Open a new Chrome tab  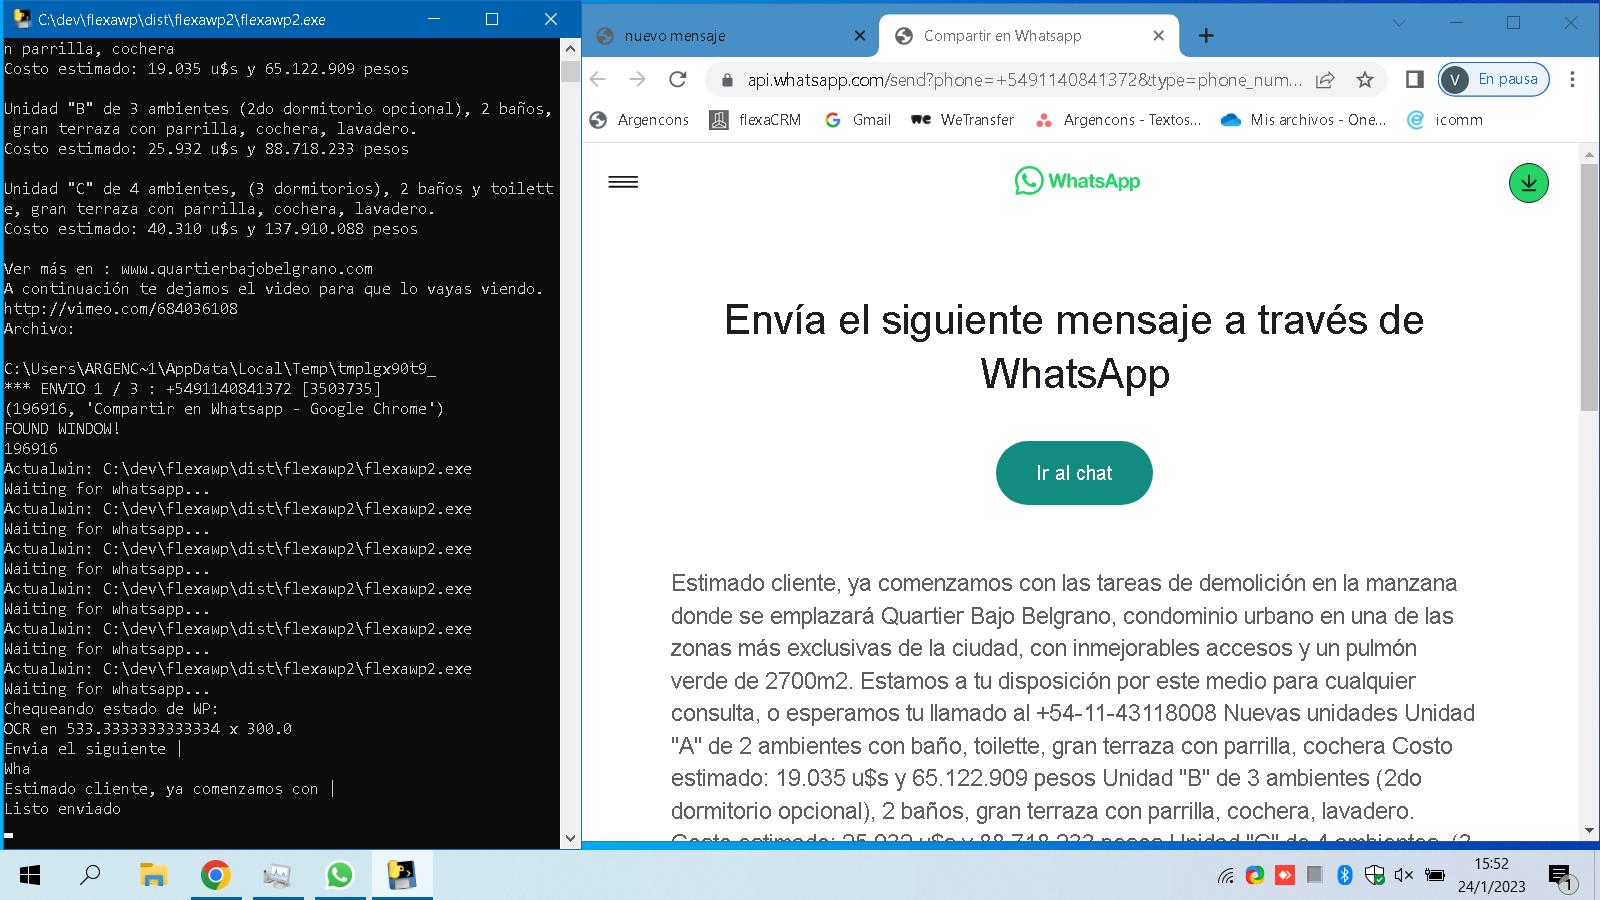[x=1206, y=36]
